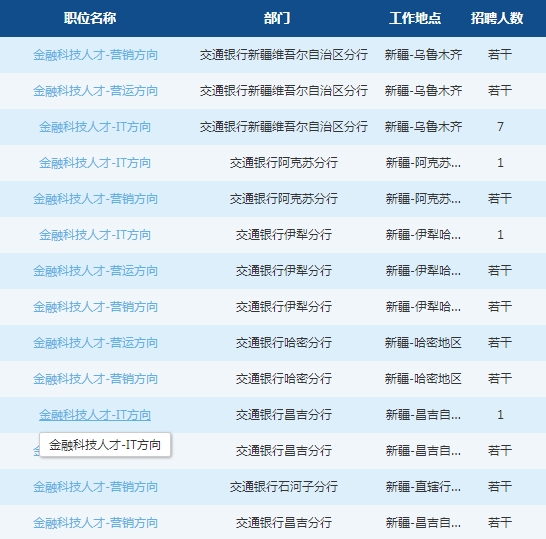
Task: Open the 营运方向 job for 新疆维吾尔自治区分行
Action: 95,91
